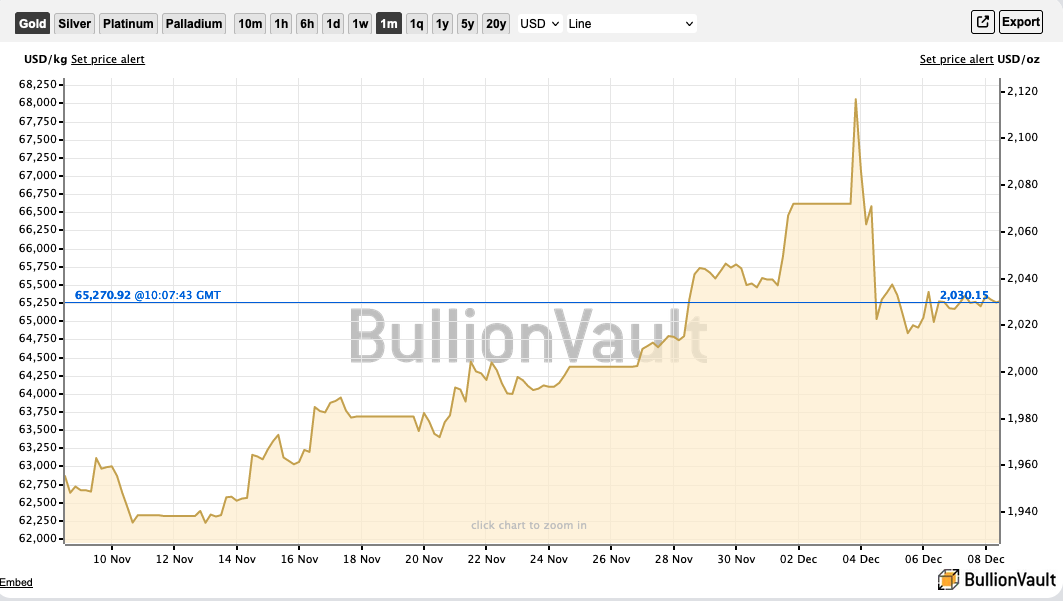Set time range to 1d
Screen dimensions: 1063x601
tap(333, 24)
